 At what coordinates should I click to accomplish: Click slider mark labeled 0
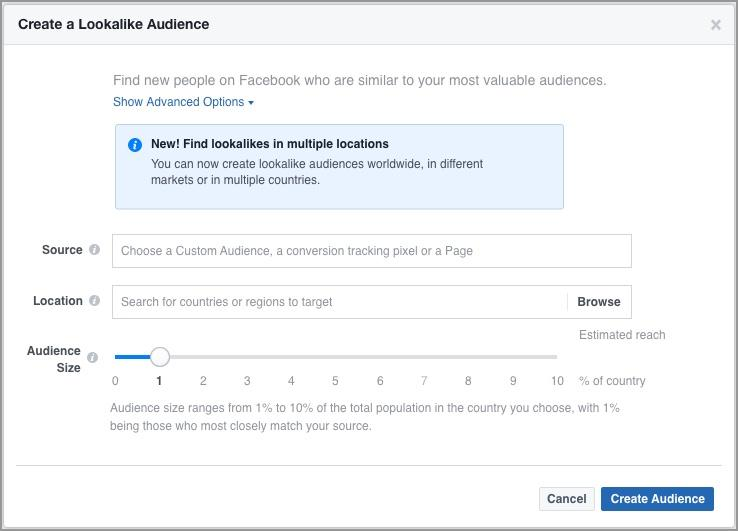pyautogui.click(x=115, y=380)
